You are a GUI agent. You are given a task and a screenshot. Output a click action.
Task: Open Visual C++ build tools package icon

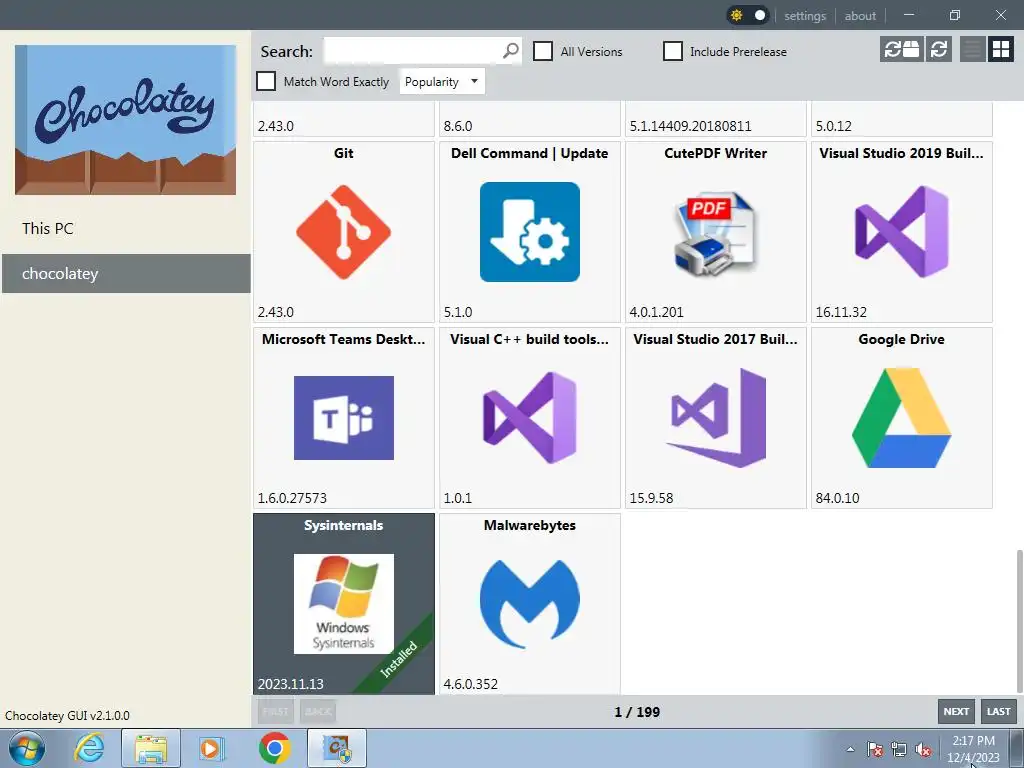point(530,418)
